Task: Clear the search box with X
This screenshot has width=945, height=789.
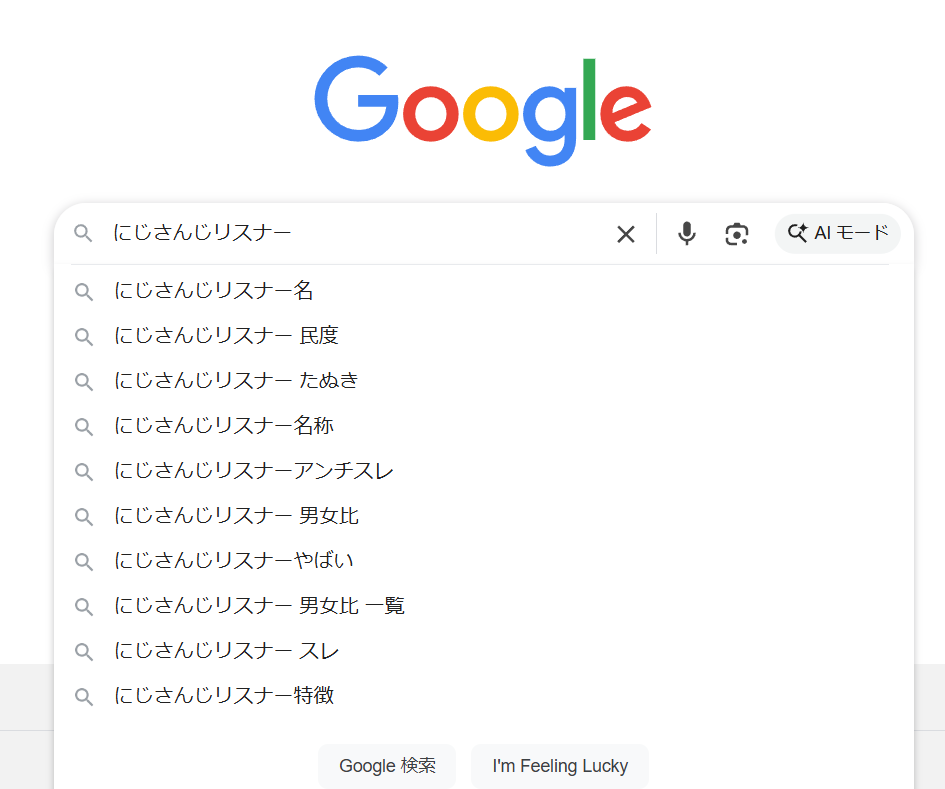Action: pyautogui.click(x=626, y=234)
